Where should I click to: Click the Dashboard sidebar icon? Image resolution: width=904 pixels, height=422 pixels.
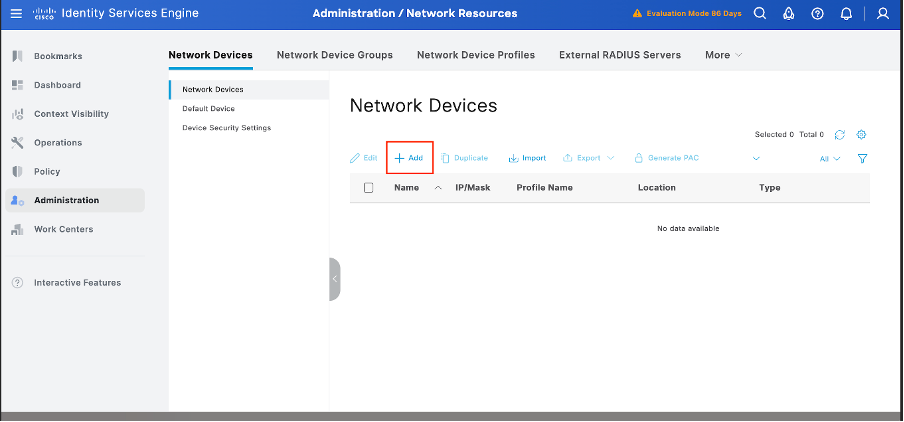[17, 85]
